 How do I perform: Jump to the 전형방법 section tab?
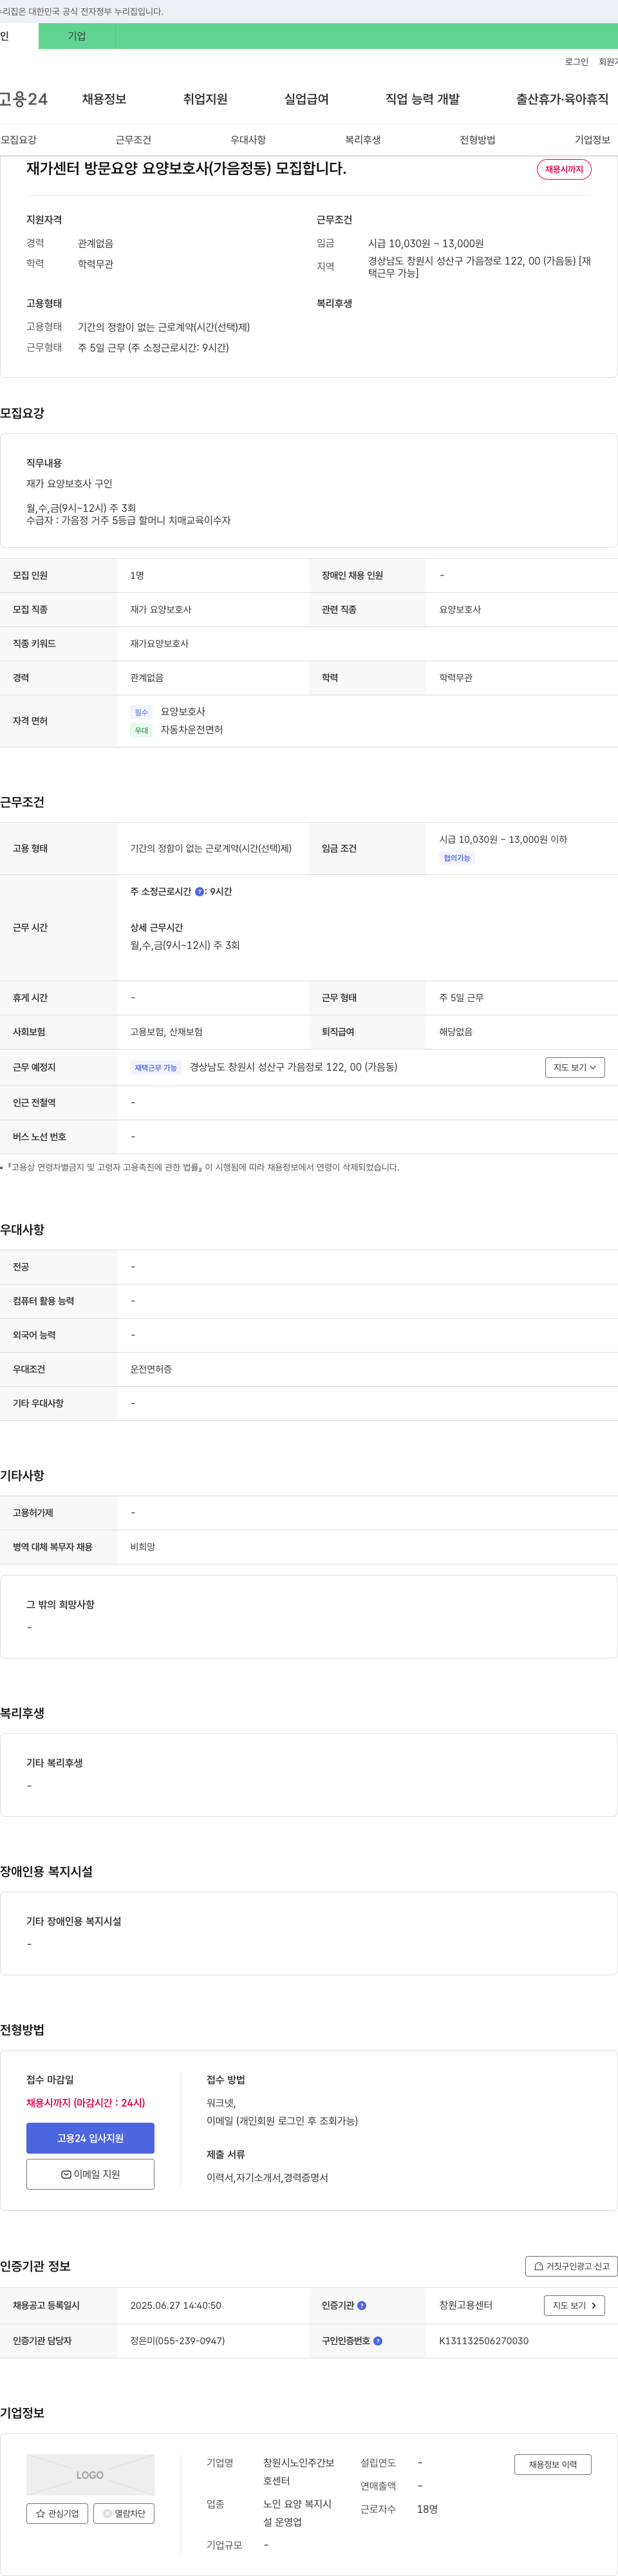(477, 140)
